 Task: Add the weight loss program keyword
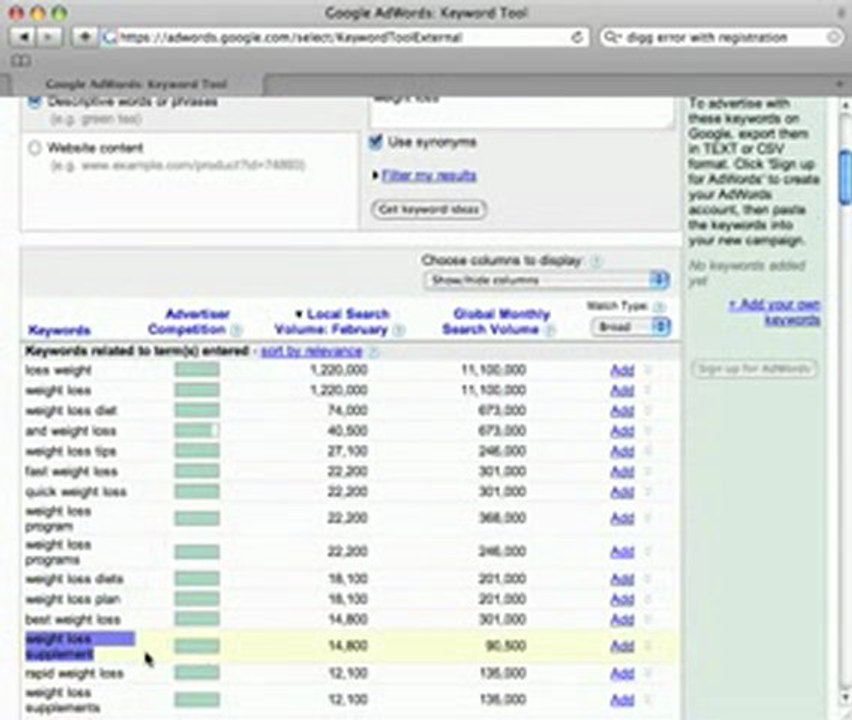pyautogui.click(x=622, y=519)
